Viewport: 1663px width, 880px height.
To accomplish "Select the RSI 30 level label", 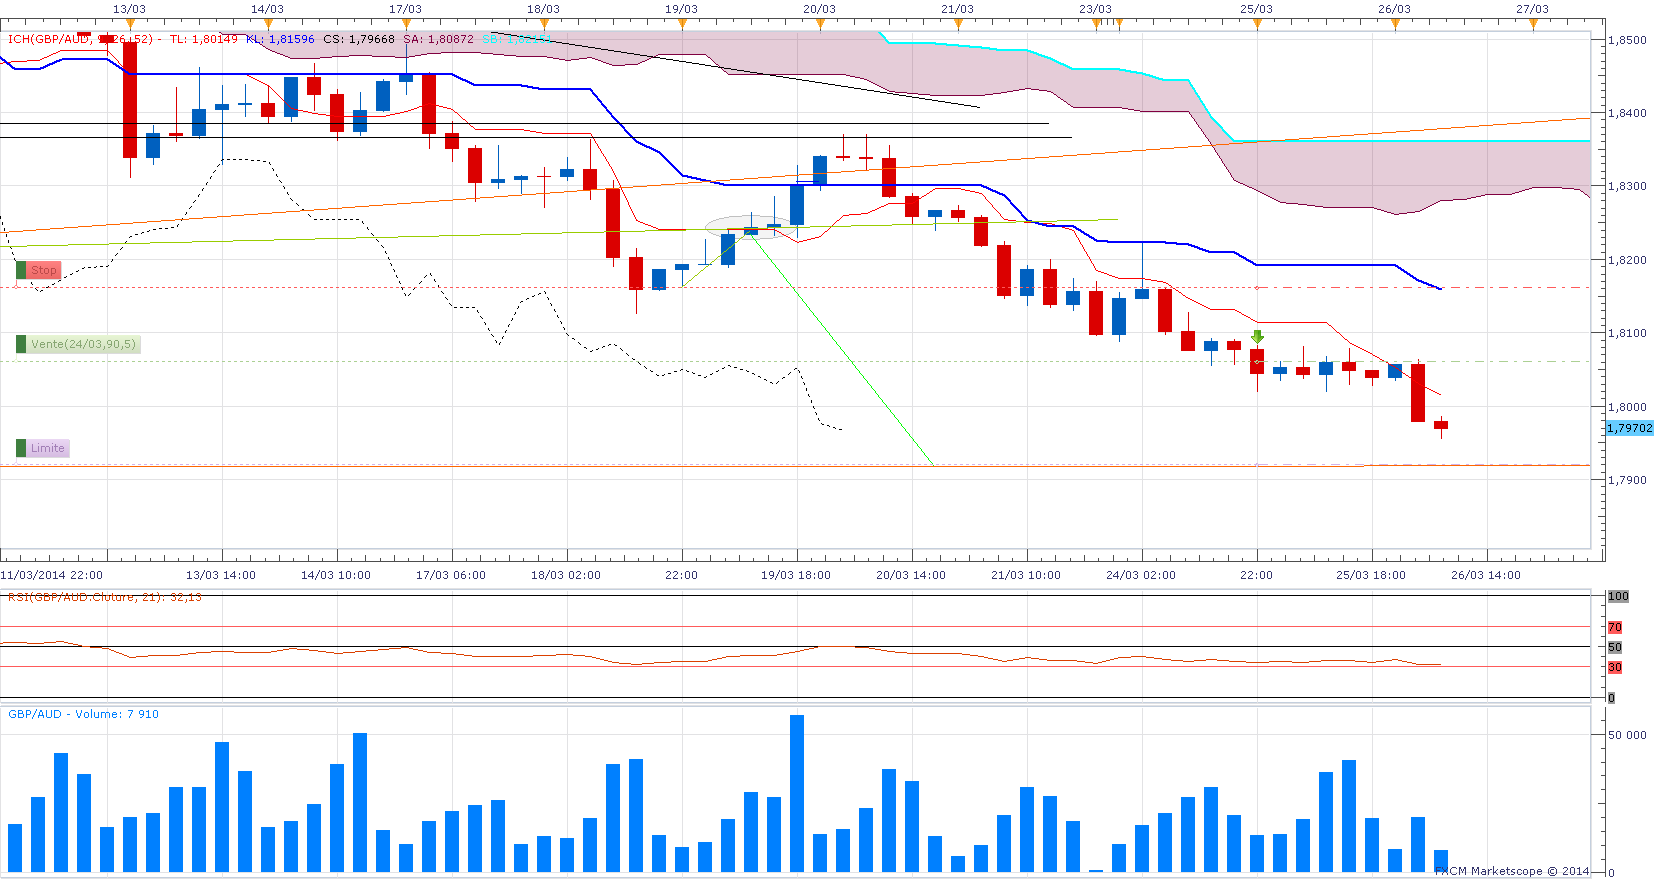I will pos(1615,667).
